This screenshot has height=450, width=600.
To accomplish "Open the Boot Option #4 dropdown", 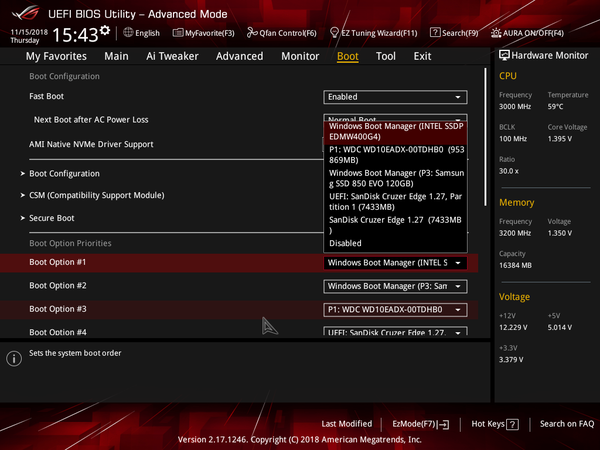I will (395, 331).
